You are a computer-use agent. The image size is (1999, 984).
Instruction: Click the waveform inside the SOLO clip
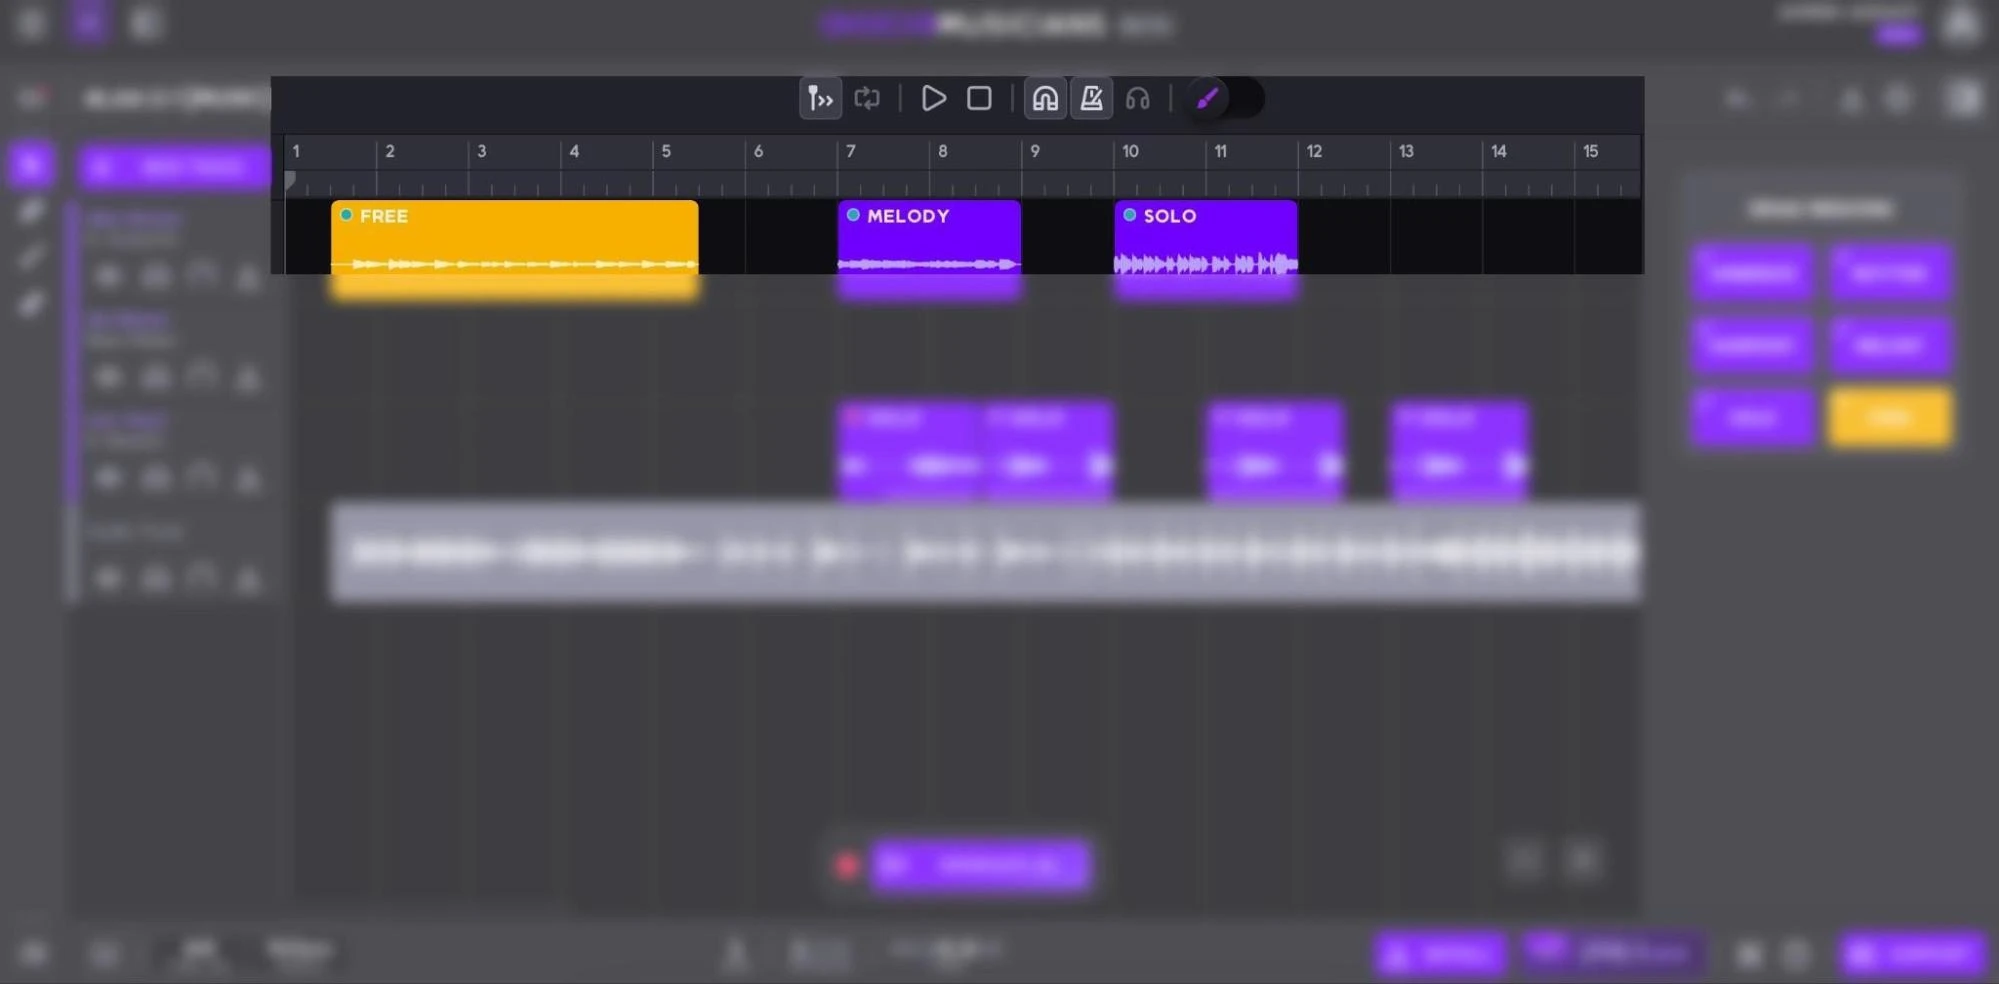(x=1205, y=264)
